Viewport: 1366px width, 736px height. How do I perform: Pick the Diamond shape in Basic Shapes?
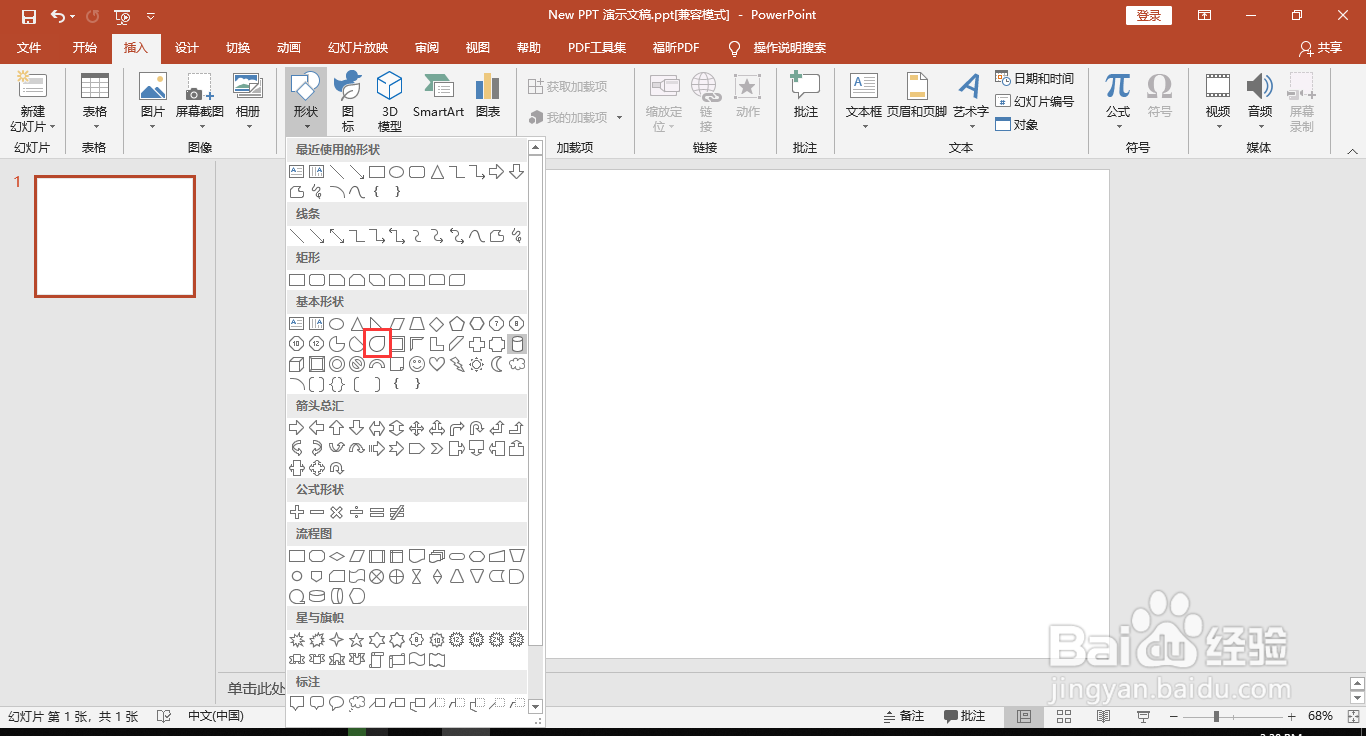[x=437, y=324]
